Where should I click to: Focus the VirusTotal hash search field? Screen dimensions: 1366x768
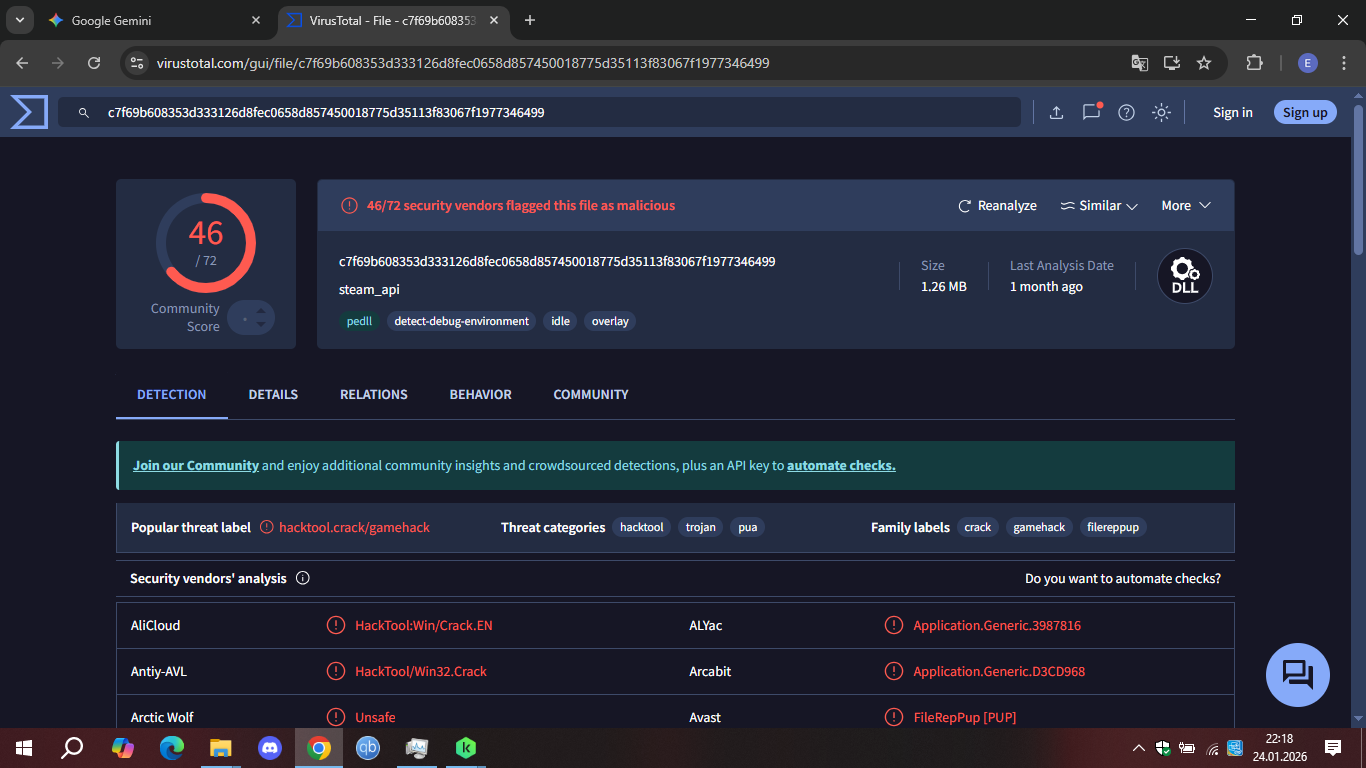pos(540,113)
